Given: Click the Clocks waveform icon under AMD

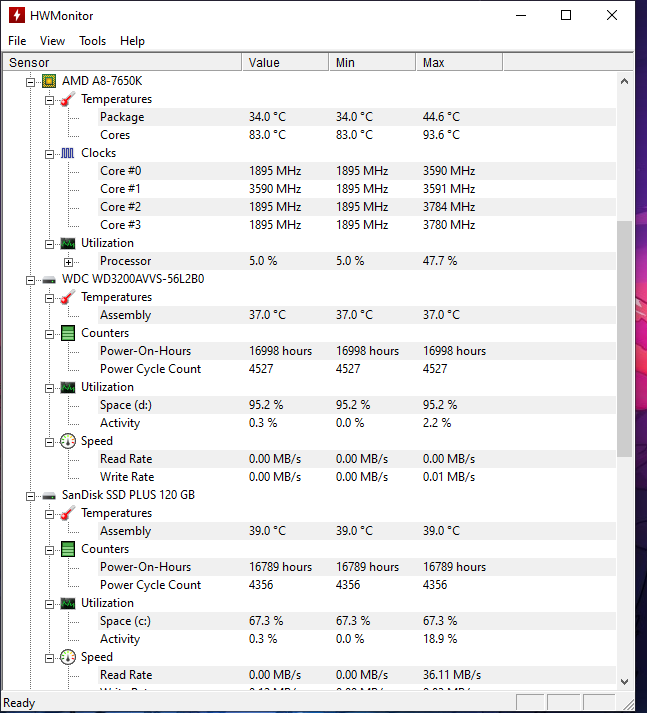Looking at the screenshot, I should [x=67, y=153].
